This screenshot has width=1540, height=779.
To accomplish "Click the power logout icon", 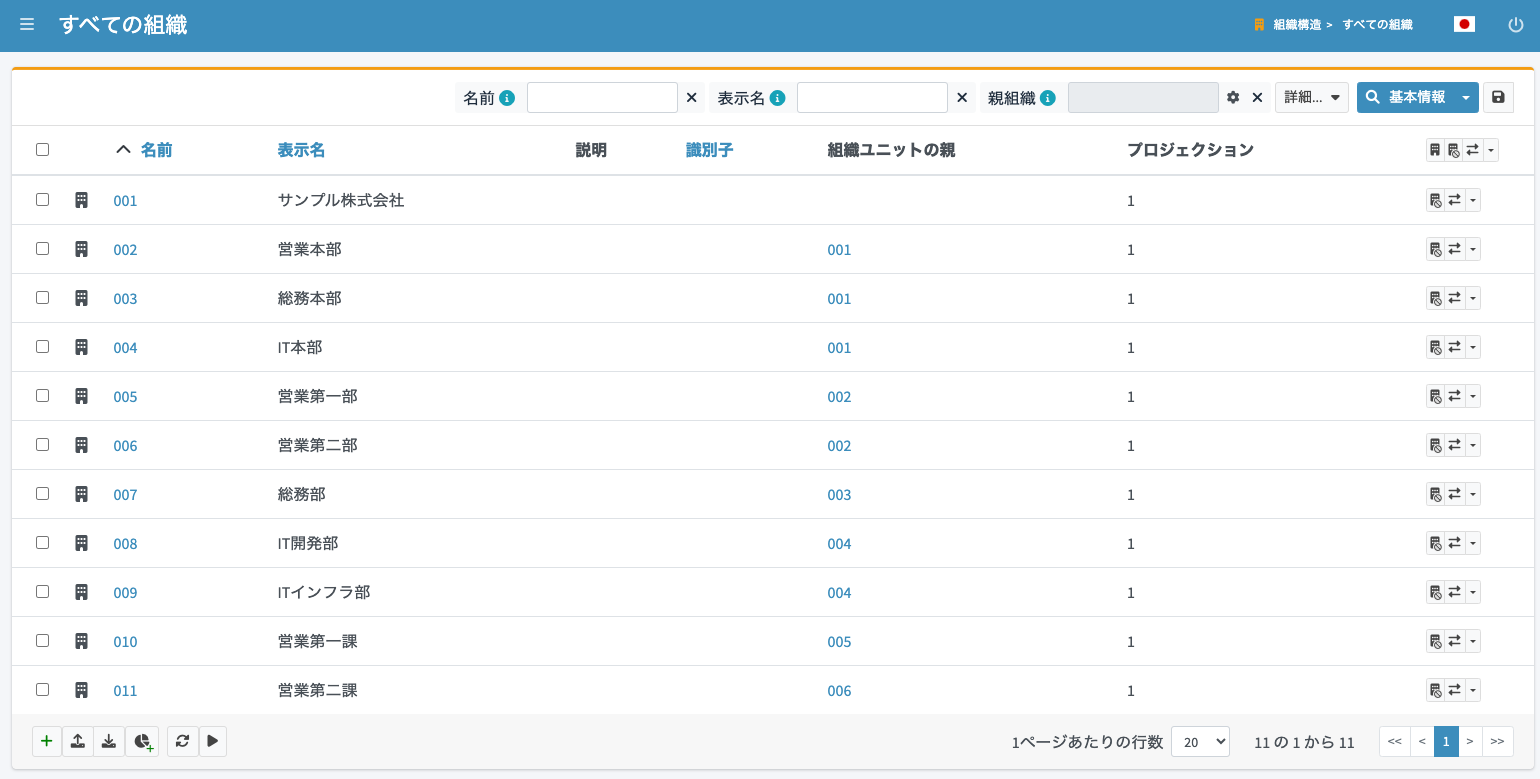I will pyautogui.click(x=1516, y=25).
